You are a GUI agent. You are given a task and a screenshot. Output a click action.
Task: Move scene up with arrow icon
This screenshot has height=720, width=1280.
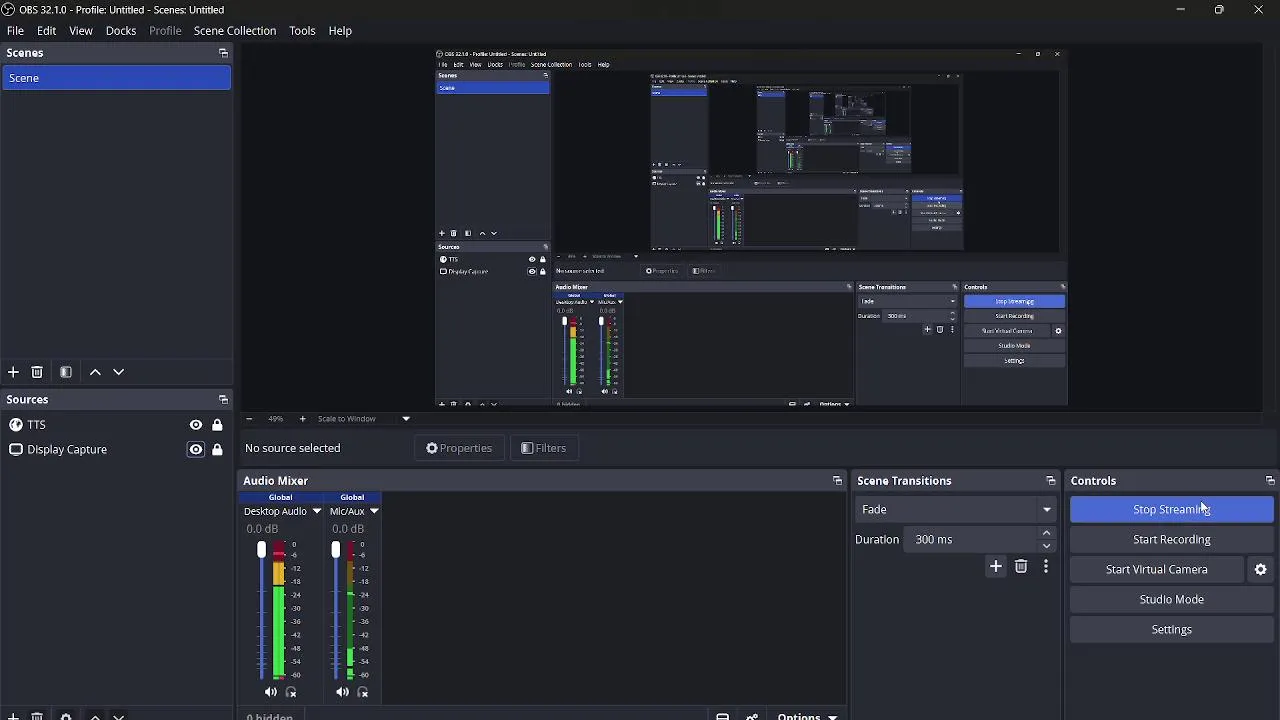(x=95, y=372)
